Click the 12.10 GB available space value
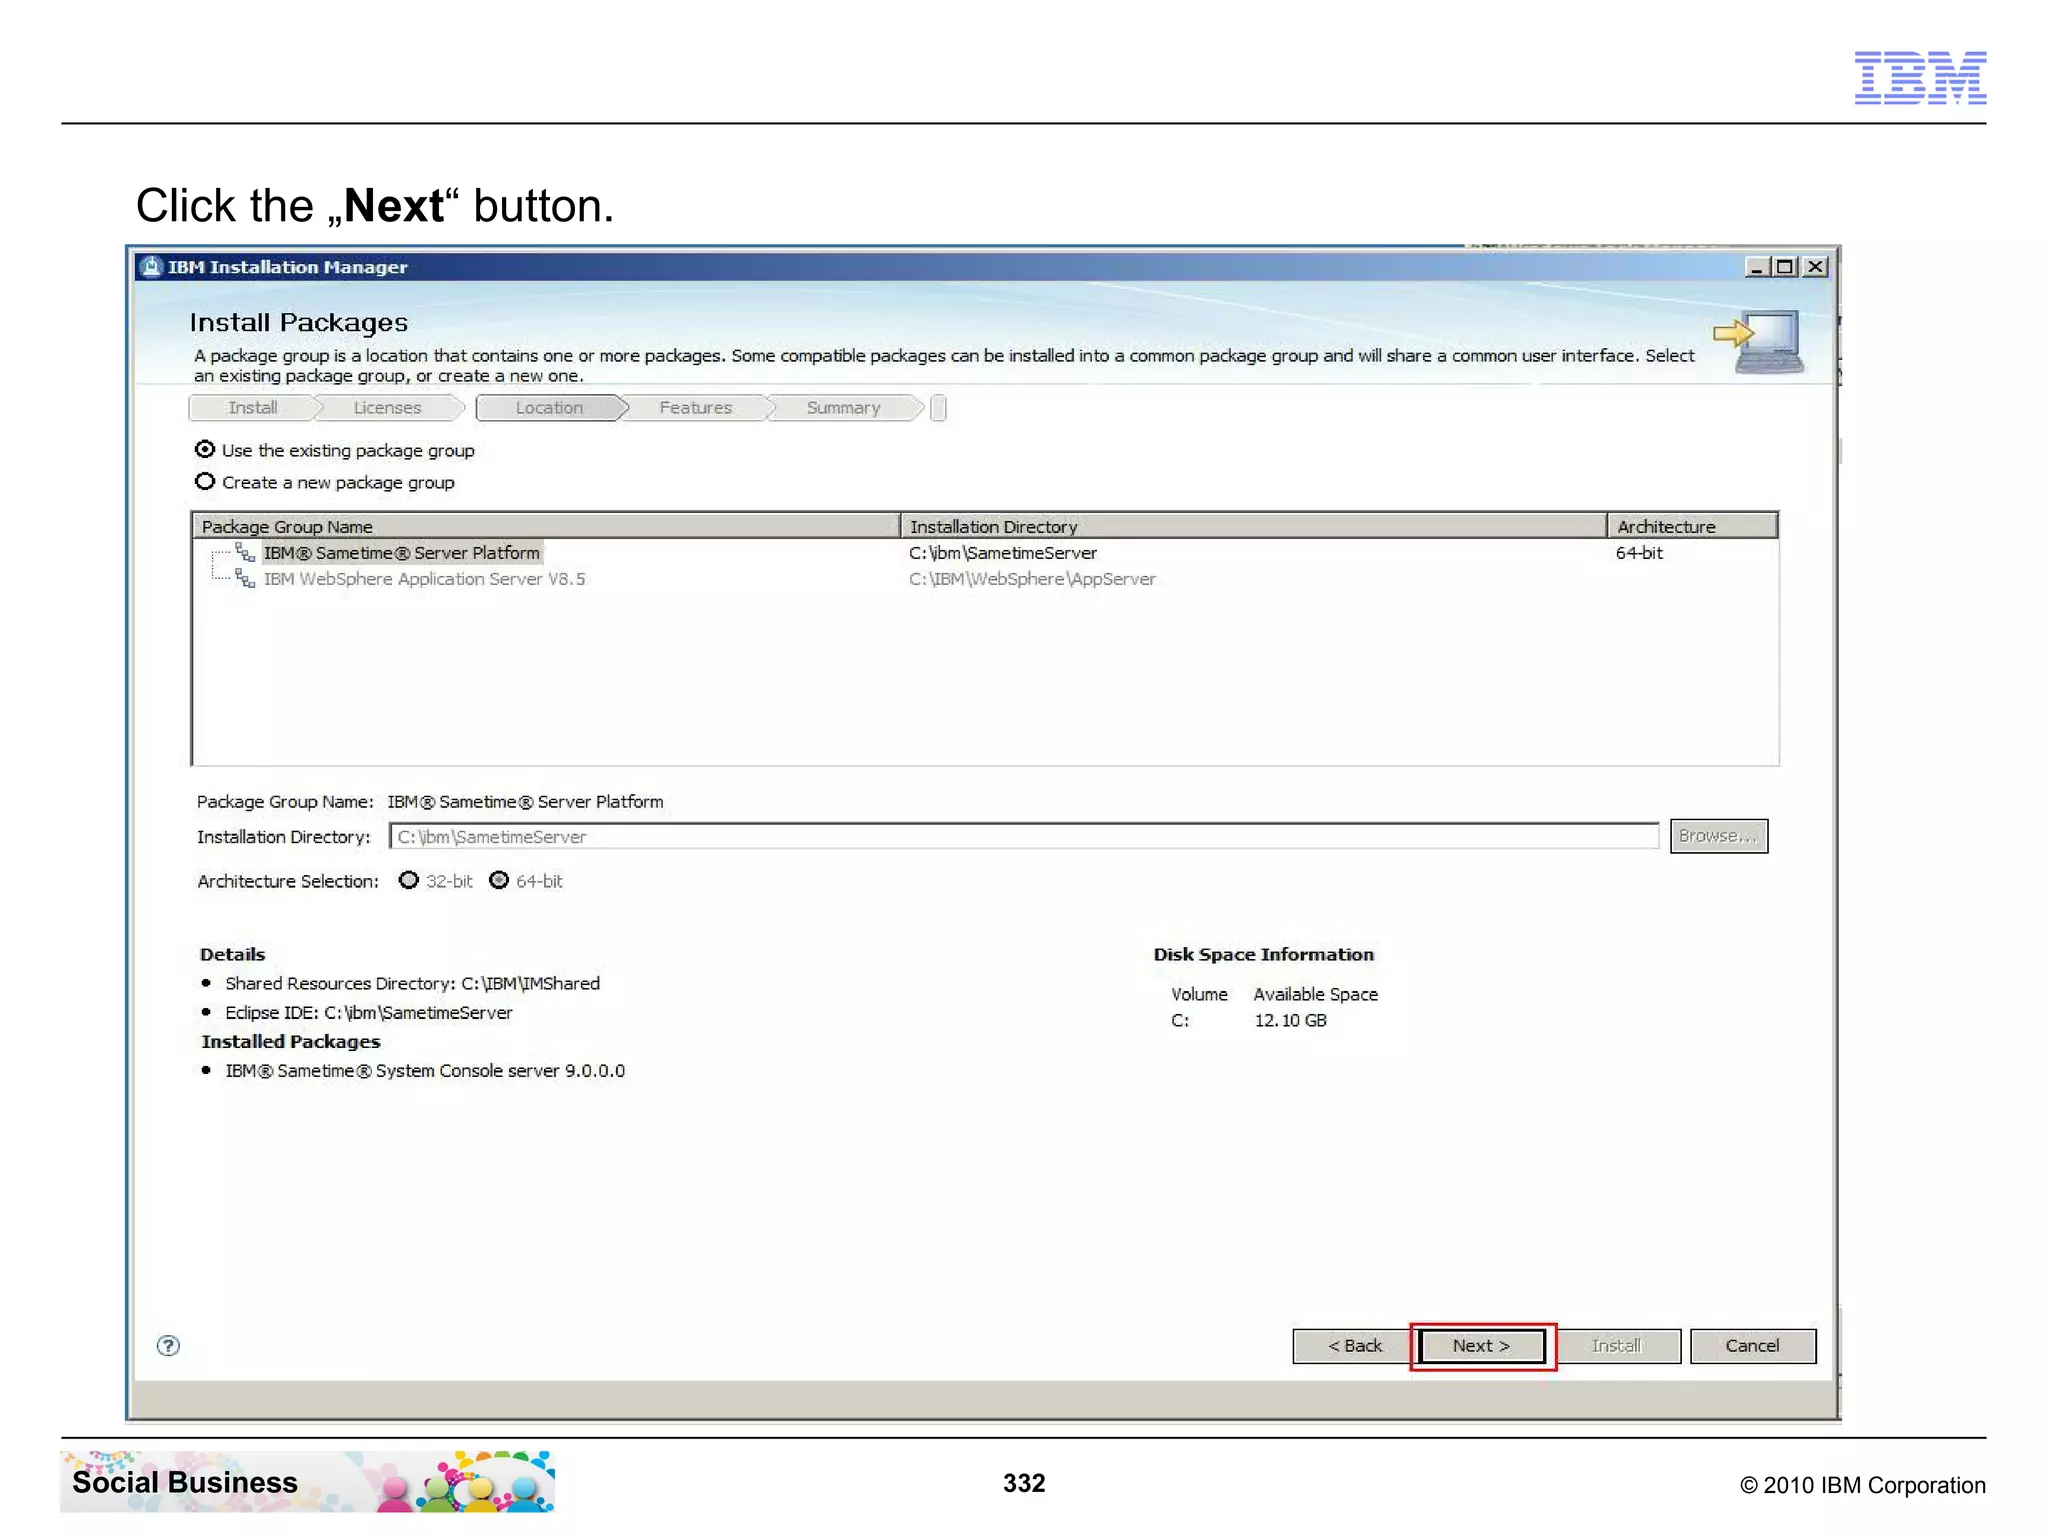Image resolution: width=2048 pixels, height=1536 pixels. coord(1290,1020)
